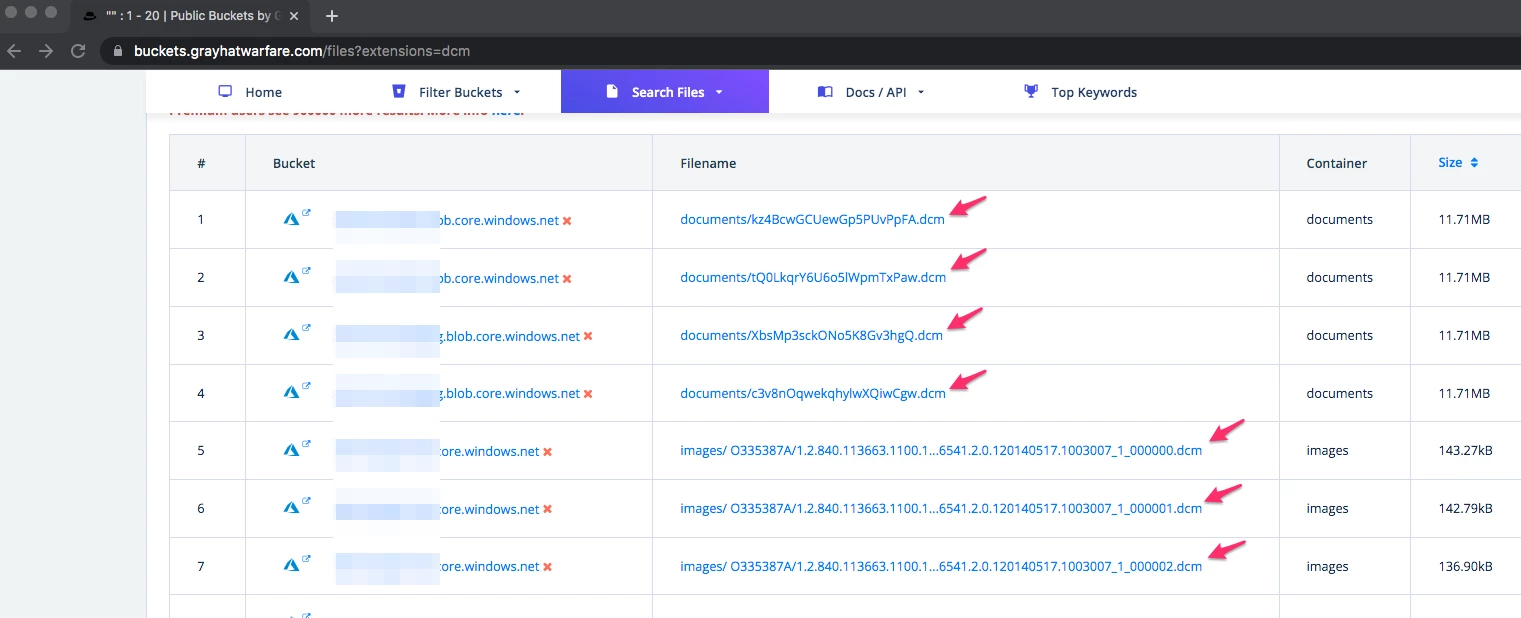Viewport: 1521px width, 618px height.
Task: Open file ending 1003007_1_000001.dcm
Action: (940, 509)
